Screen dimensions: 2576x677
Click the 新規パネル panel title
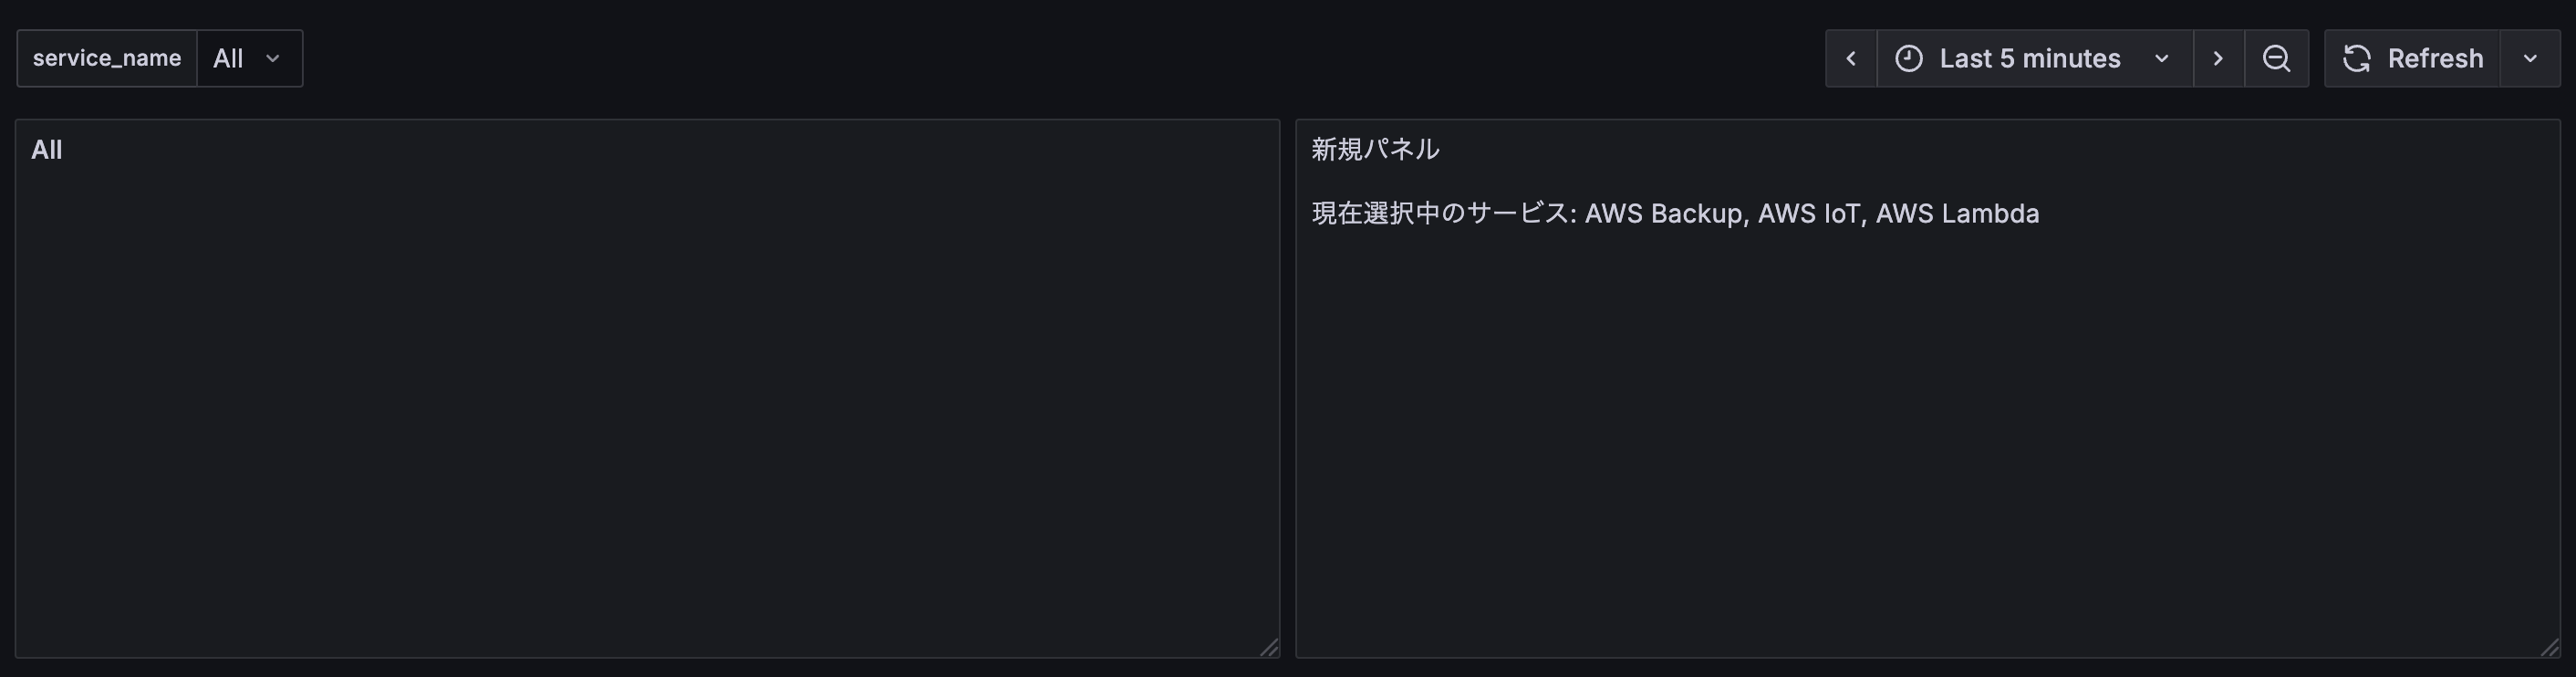point(1375,149)
